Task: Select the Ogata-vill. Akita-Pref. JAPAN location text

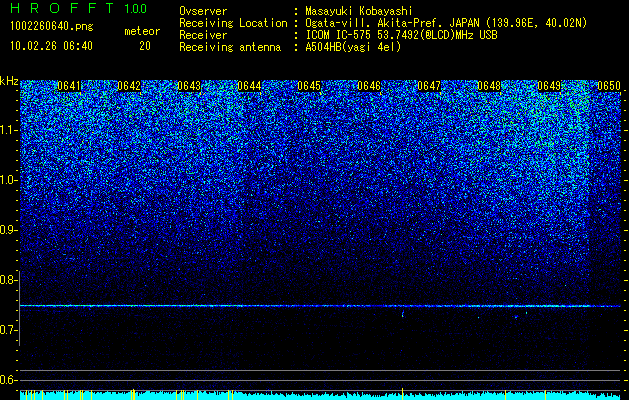Action: pyautogui.click(x=446, y=23)
